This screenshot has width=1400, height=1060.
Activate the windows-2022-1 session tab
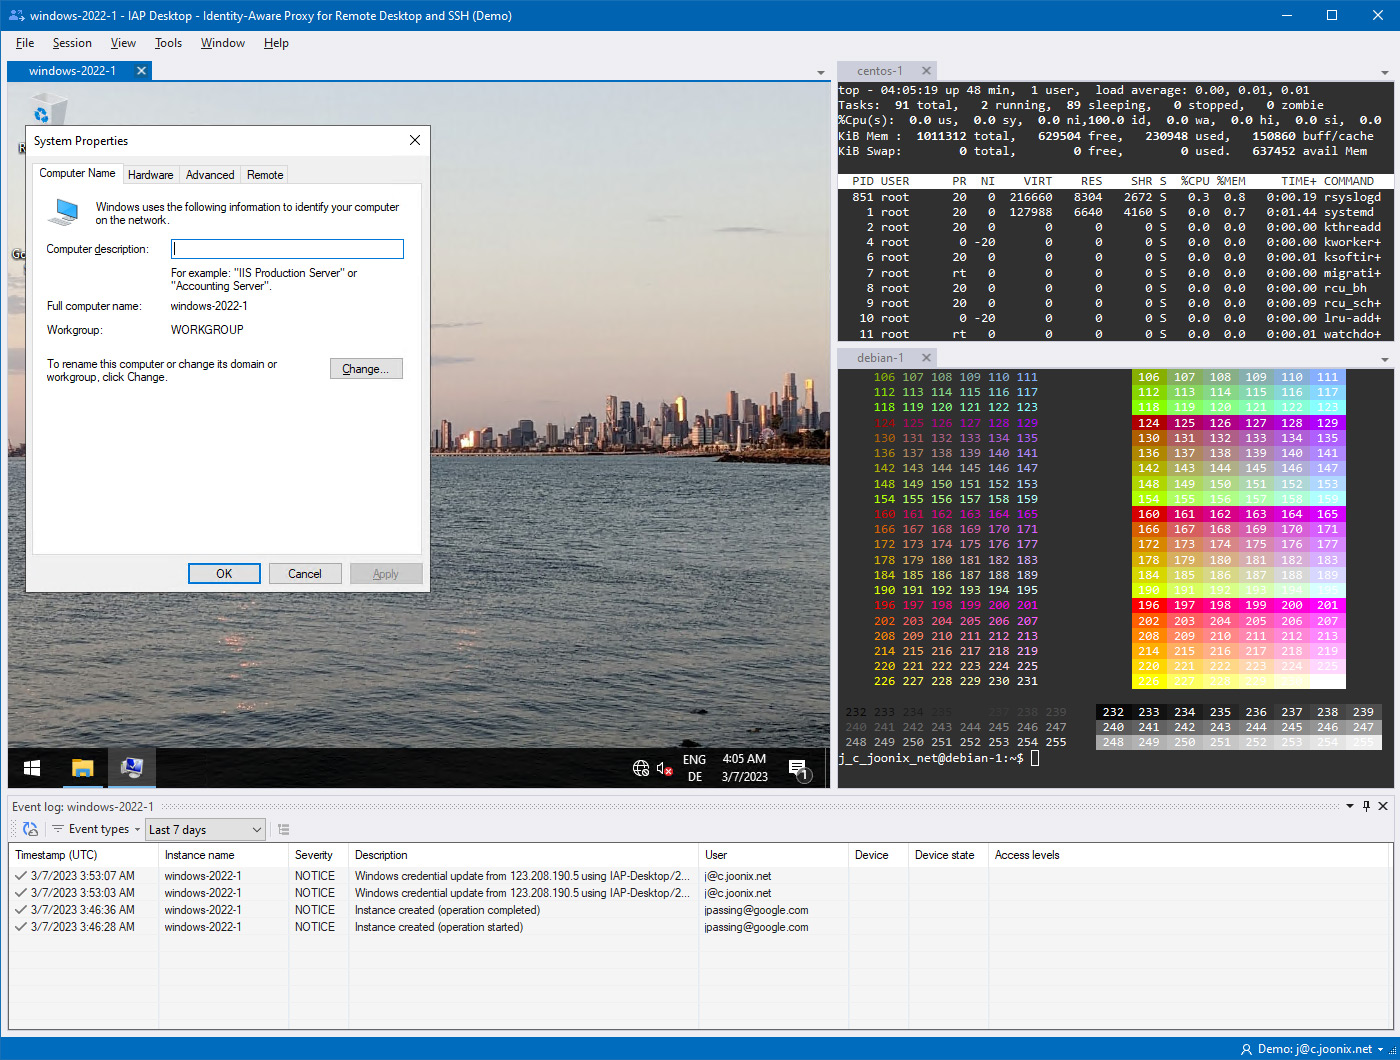pos(72,71)
